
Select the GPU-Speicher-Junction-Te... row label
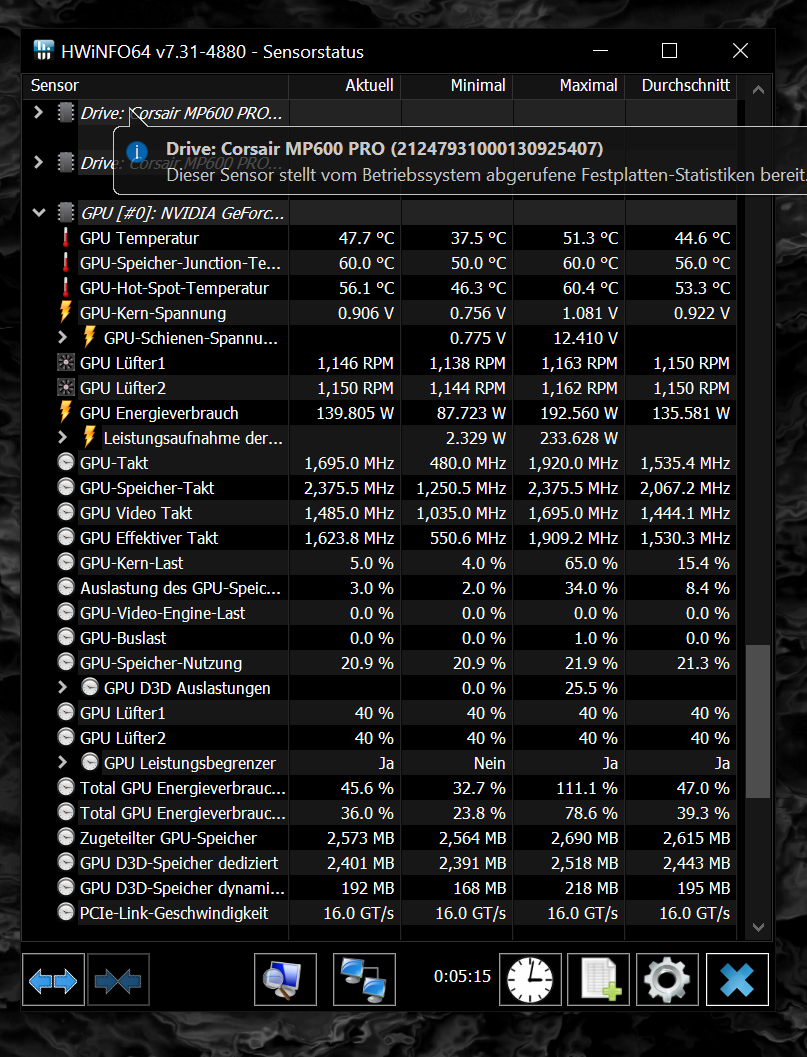point(180,263)
